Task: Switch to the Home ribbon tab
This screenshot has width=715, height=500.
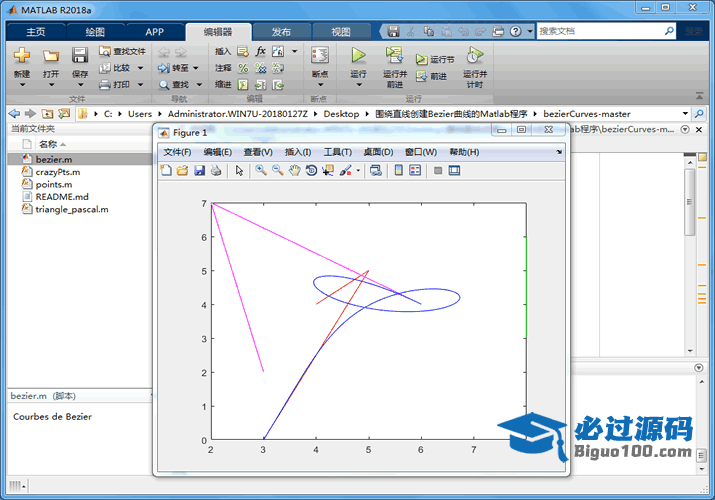Action: point(36,32)
